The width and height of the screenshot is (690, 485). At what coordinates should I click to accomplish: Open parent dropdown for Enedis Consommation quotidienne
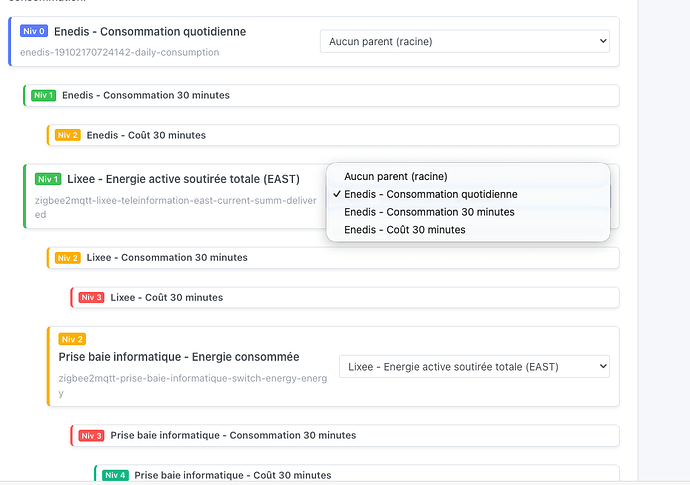pyautogui.click(x=465, y=41)
